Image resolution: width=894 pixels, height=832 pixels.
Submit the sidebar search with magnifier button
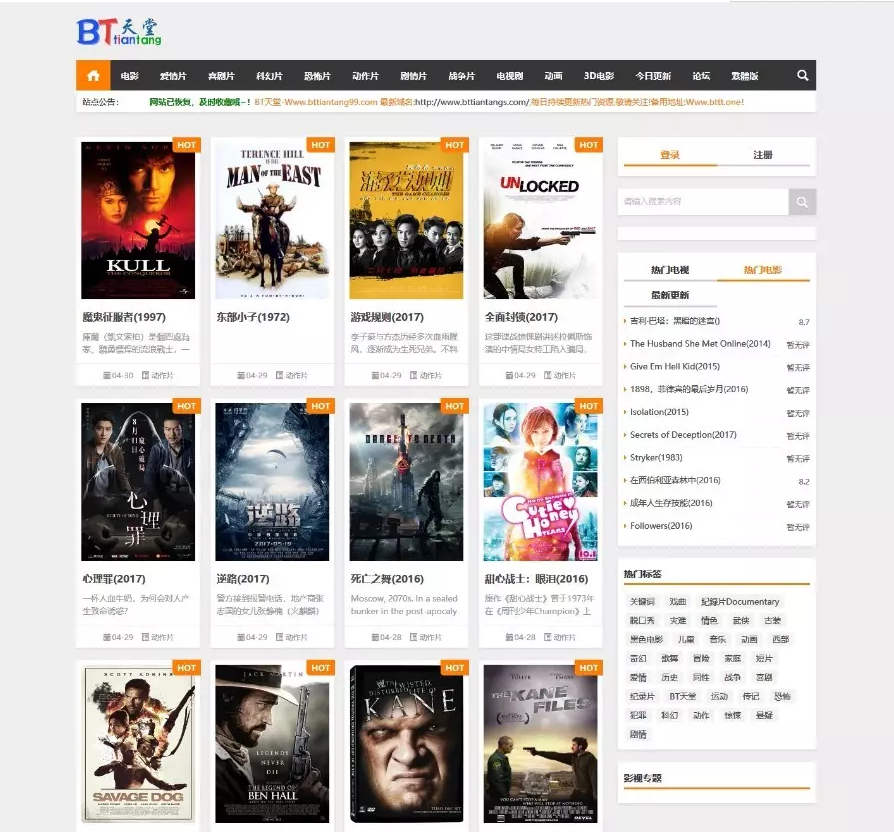[802, 202]
